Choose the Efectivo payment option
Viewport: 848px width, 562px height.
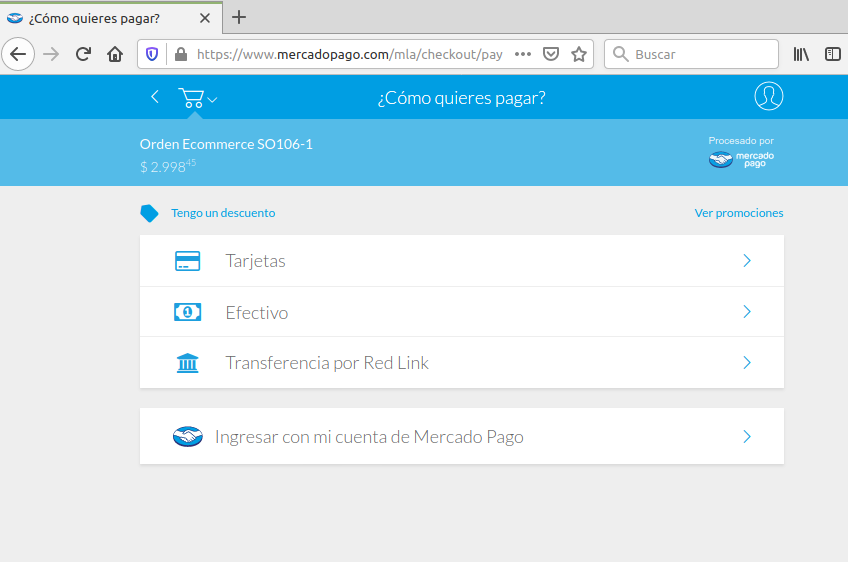click(462, 312)
